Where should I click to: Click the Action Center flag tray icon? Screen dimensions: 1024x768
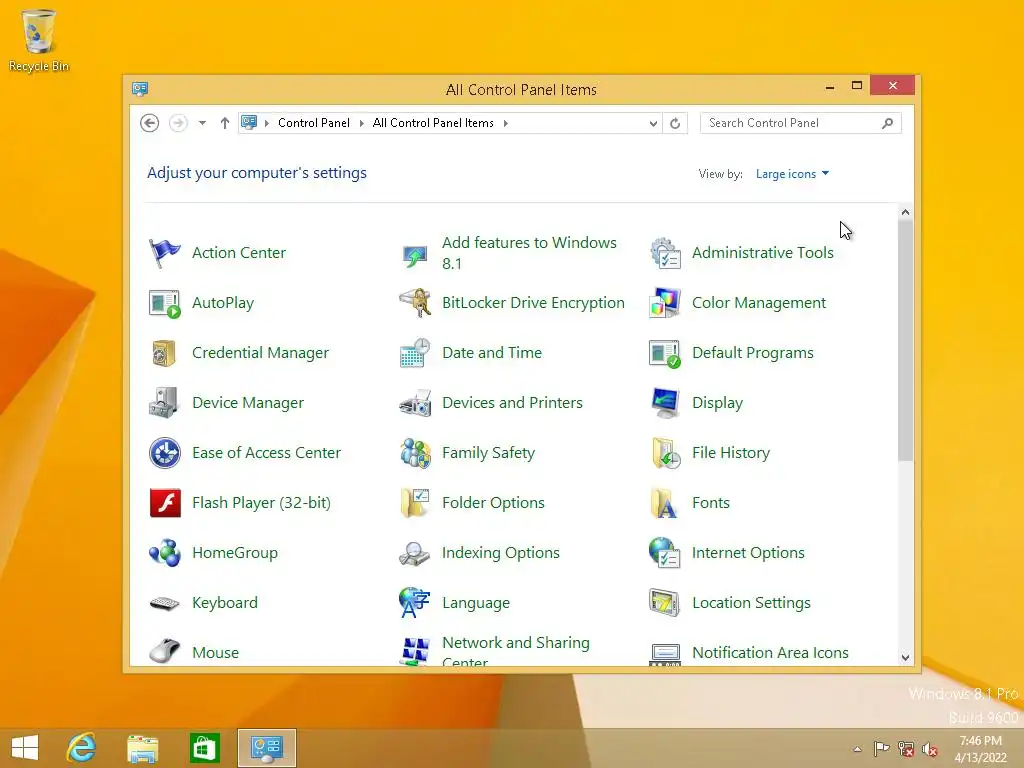882,749
